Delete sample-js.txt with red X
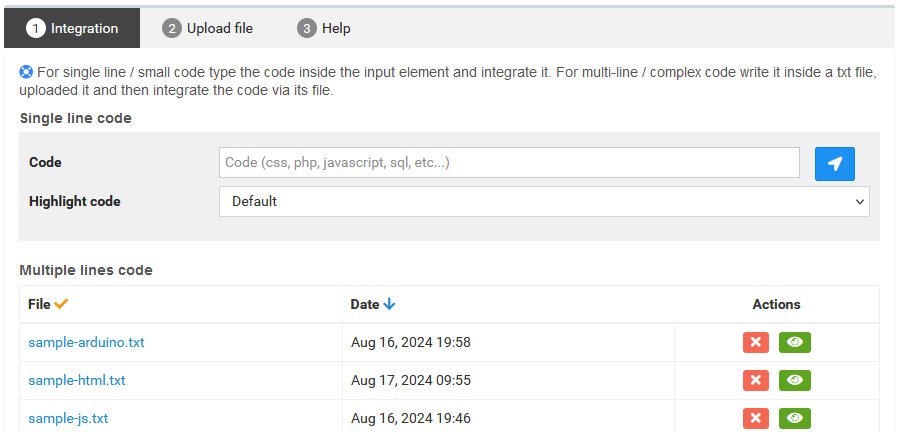Screen dimensions: 899x432 click(x=755, y=418)
